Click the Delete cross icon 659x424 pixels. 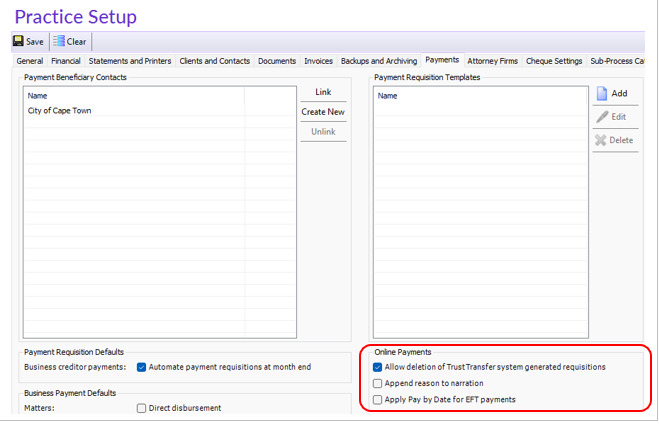pos(601,140)
